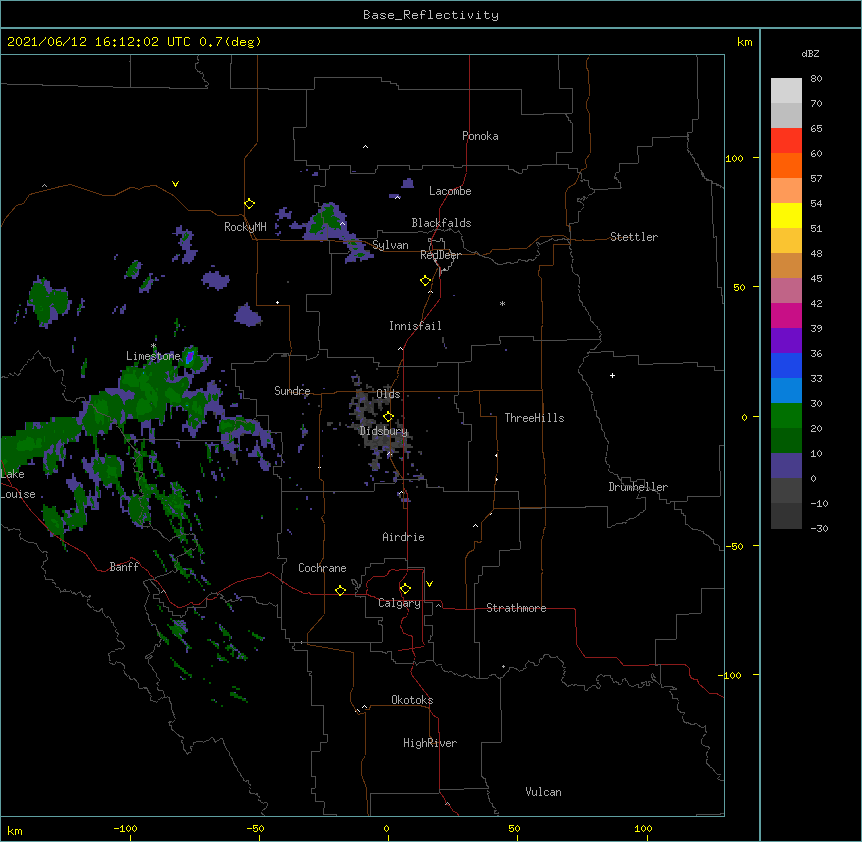Screen dimensions: 862x842
Task: Click the yellow marker beside Olds
Action: coord(388,416)
